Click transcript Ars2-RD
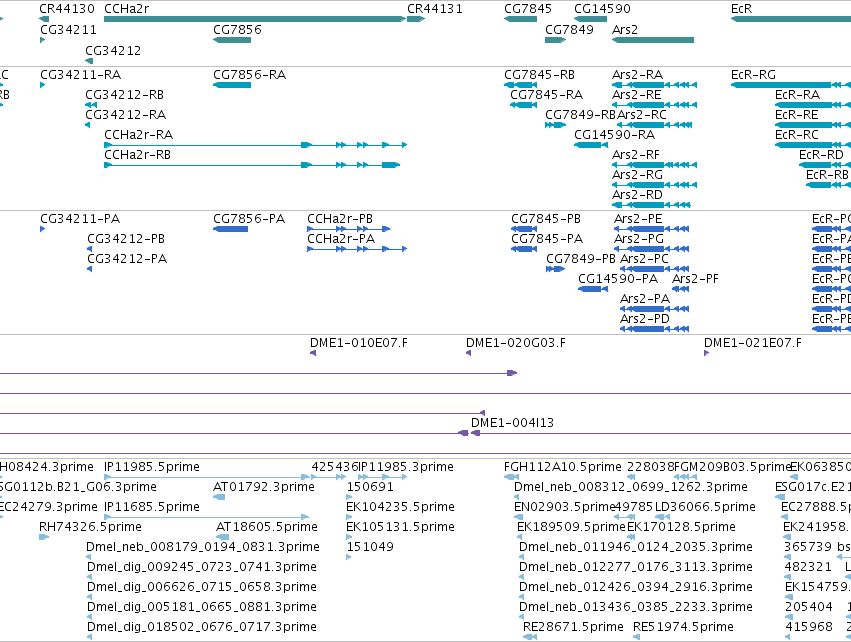851x642 pixels. [x=651, y=205]
